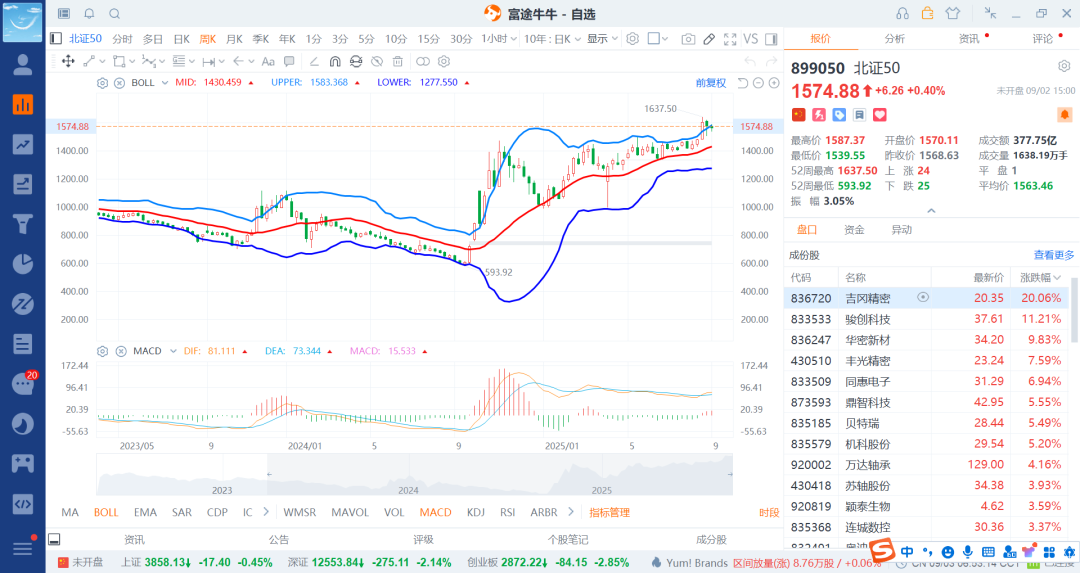Open the code brackets sidebar icon
Screen dimensions: 1080x573
(x=23, y=503)
